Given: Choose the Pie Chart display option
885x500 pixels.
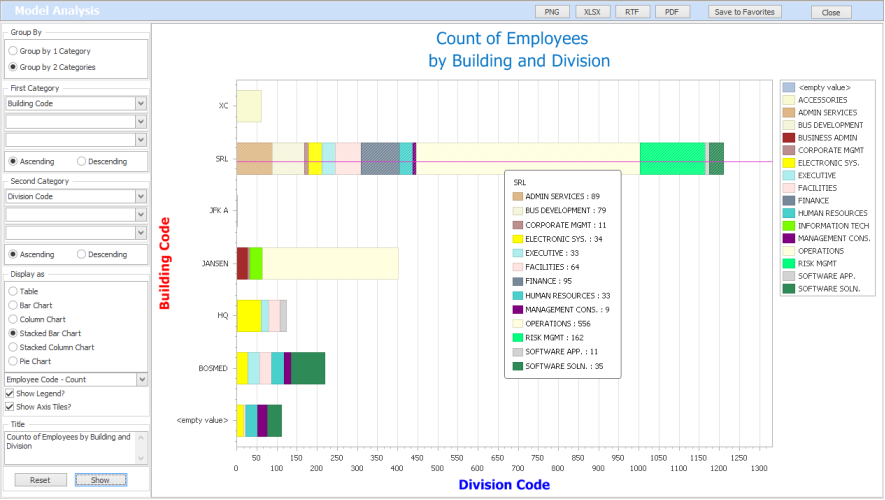Looking at the screenshot, I should click(x=12, y=361).
